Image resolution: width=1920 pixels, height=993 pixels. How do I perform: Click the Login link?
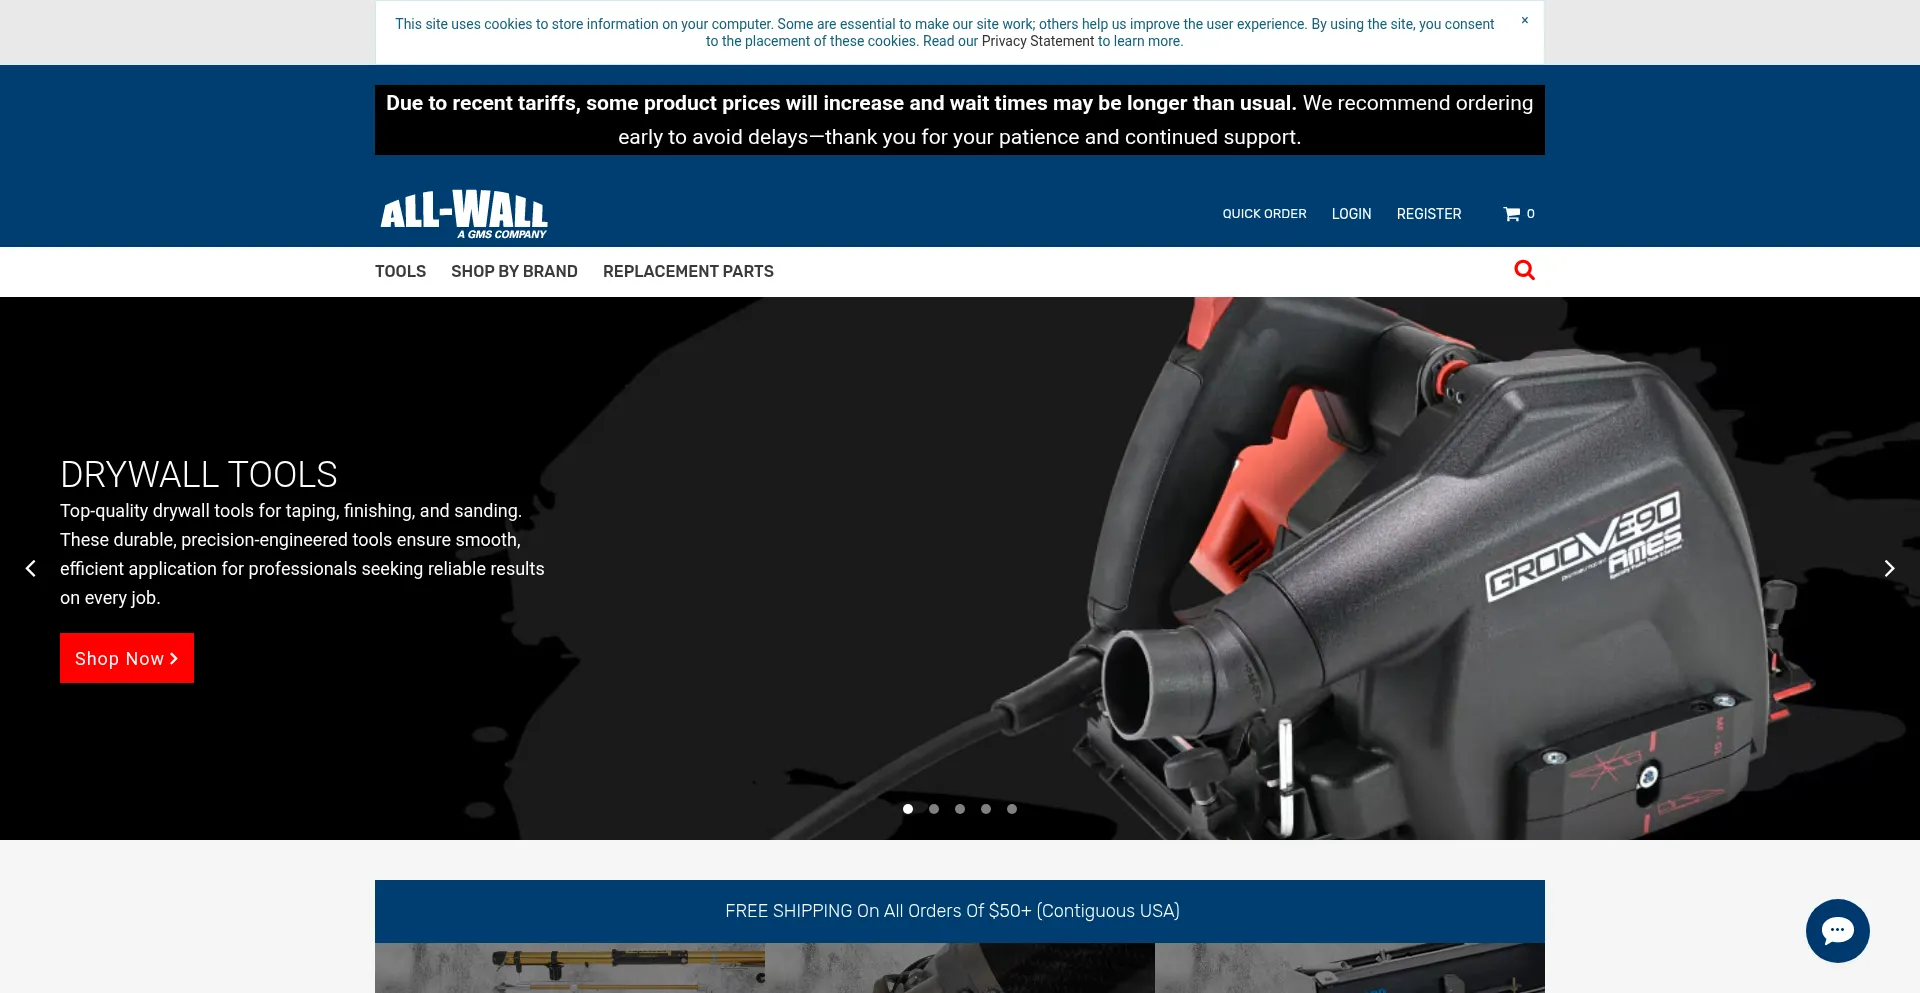click(1351, 214)
